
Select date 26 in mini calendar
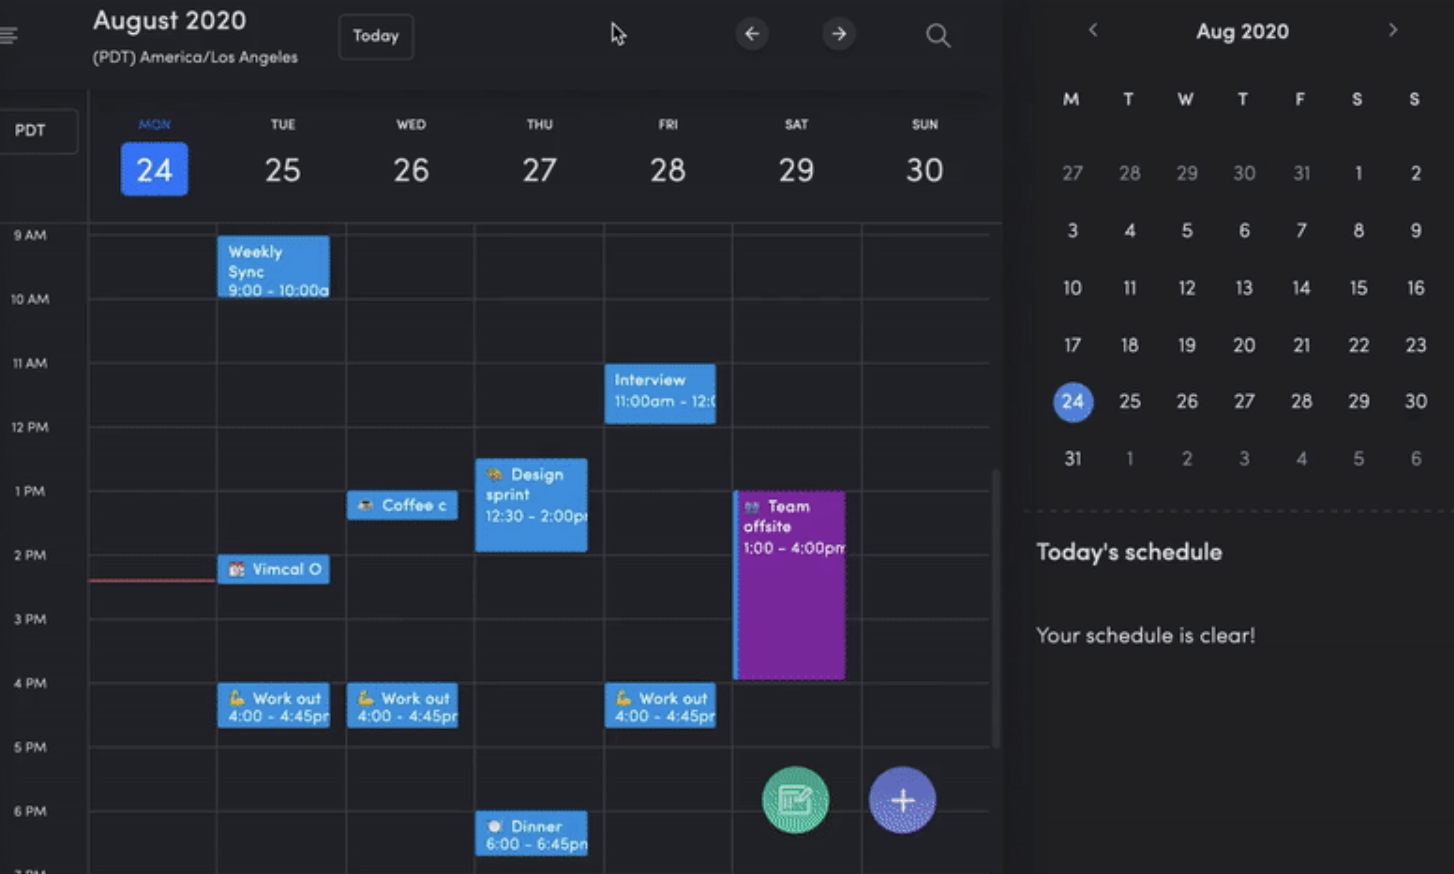point(1187,402)
